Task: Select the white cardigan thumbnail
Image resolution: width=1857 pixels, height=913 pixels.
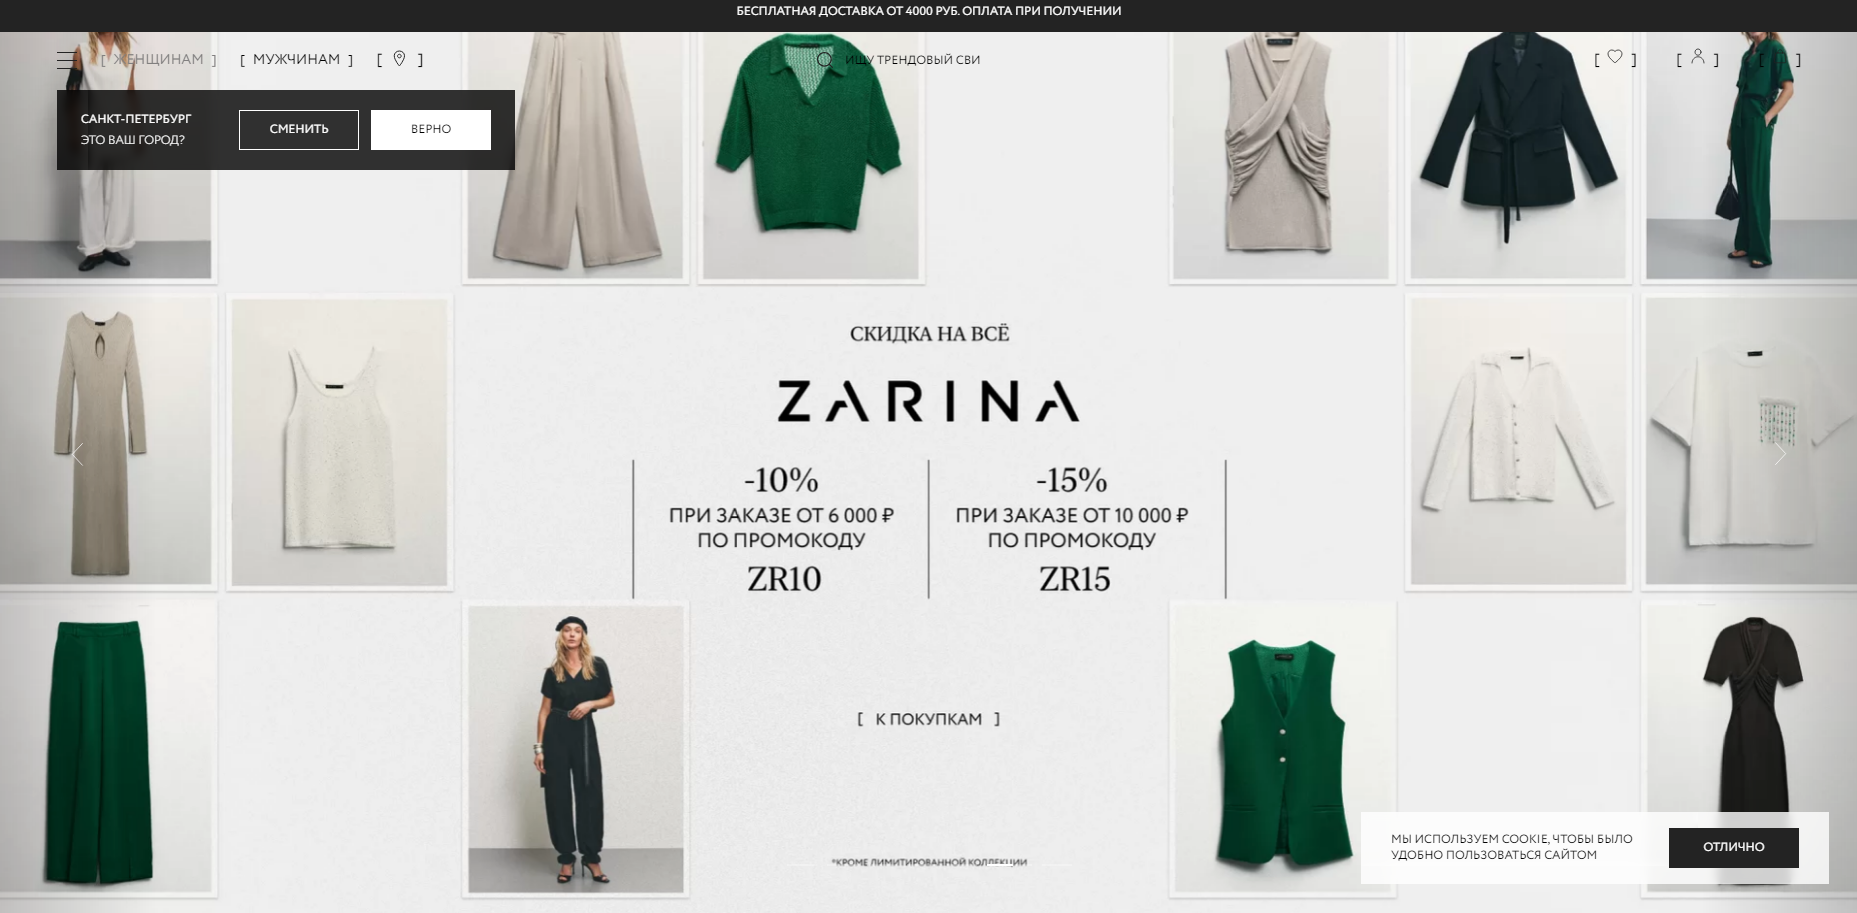Action: click(1518, 442)
